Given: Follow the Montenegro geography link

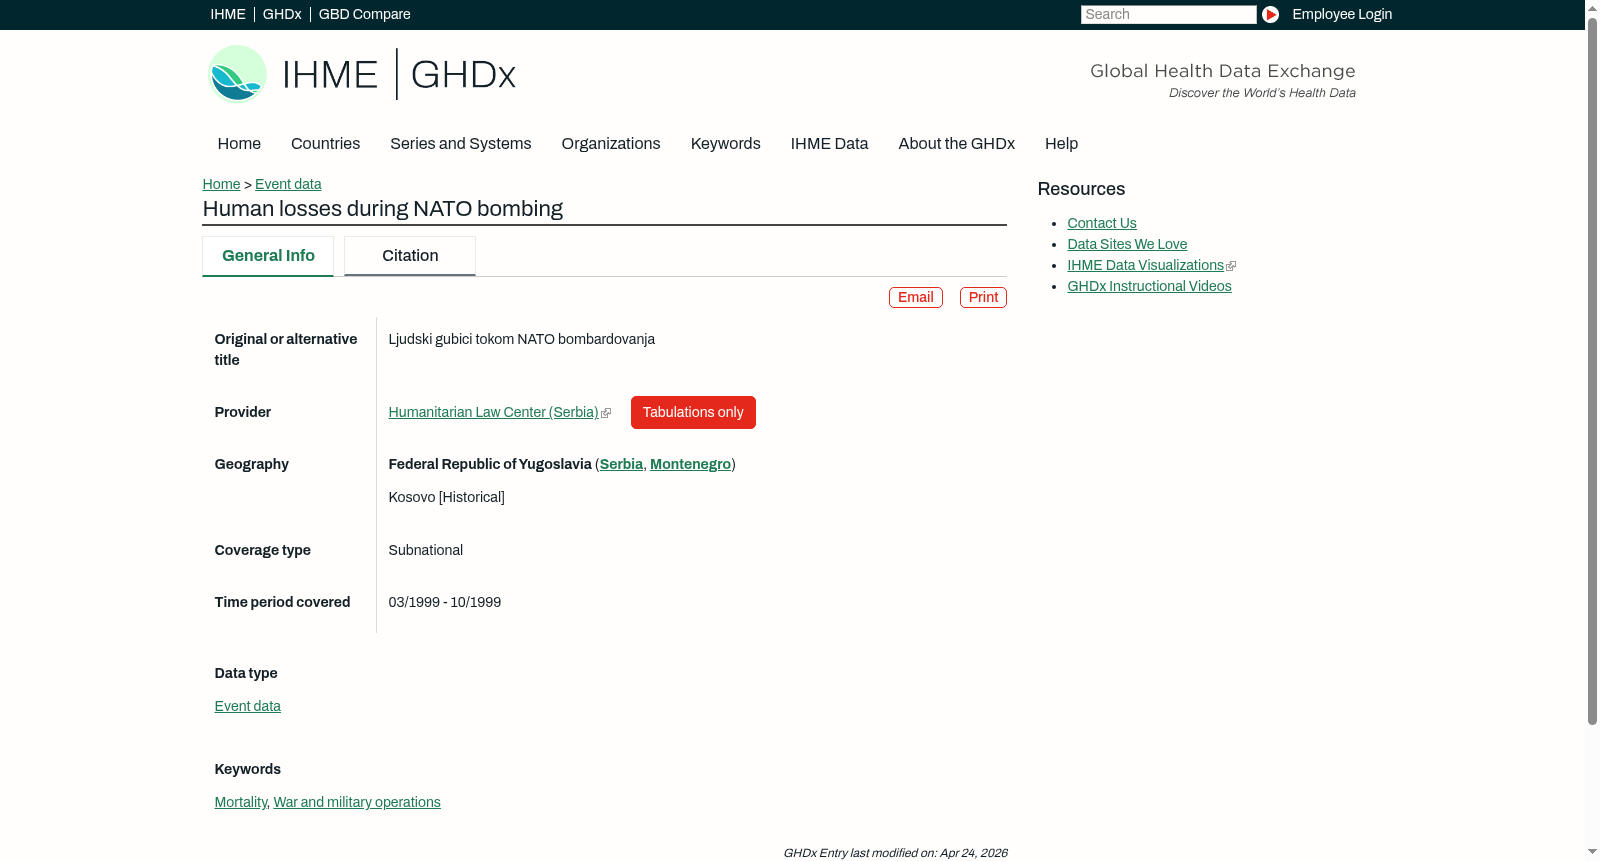Looking at the screenshot, I should (x=690, y=465).
